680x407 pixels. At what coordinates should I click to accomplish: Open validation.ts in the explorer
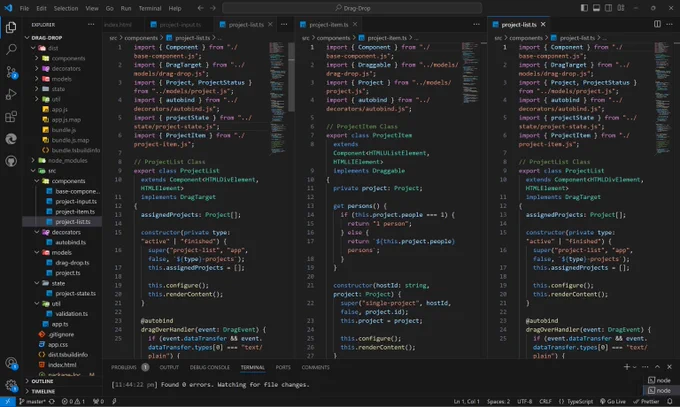coord(72,314)
